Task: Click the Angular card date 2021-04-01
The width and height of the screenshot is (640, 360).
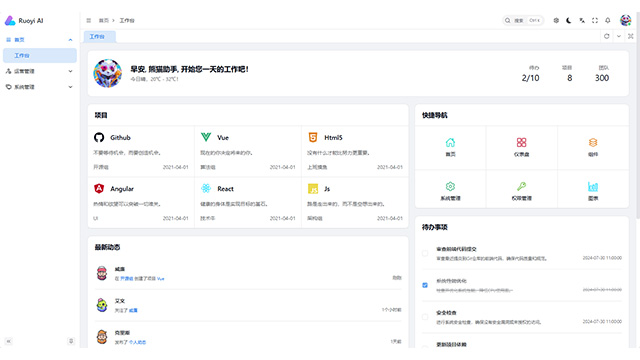Action: pos(176,218)
